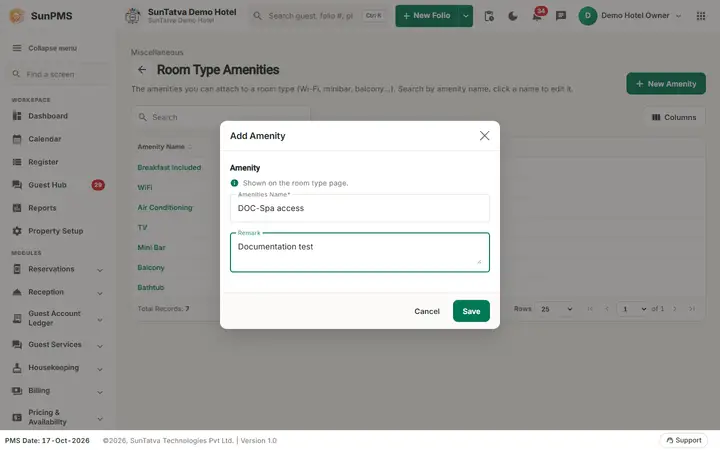
Task: Open the global guest search field
Action: (x=318, y=16)
